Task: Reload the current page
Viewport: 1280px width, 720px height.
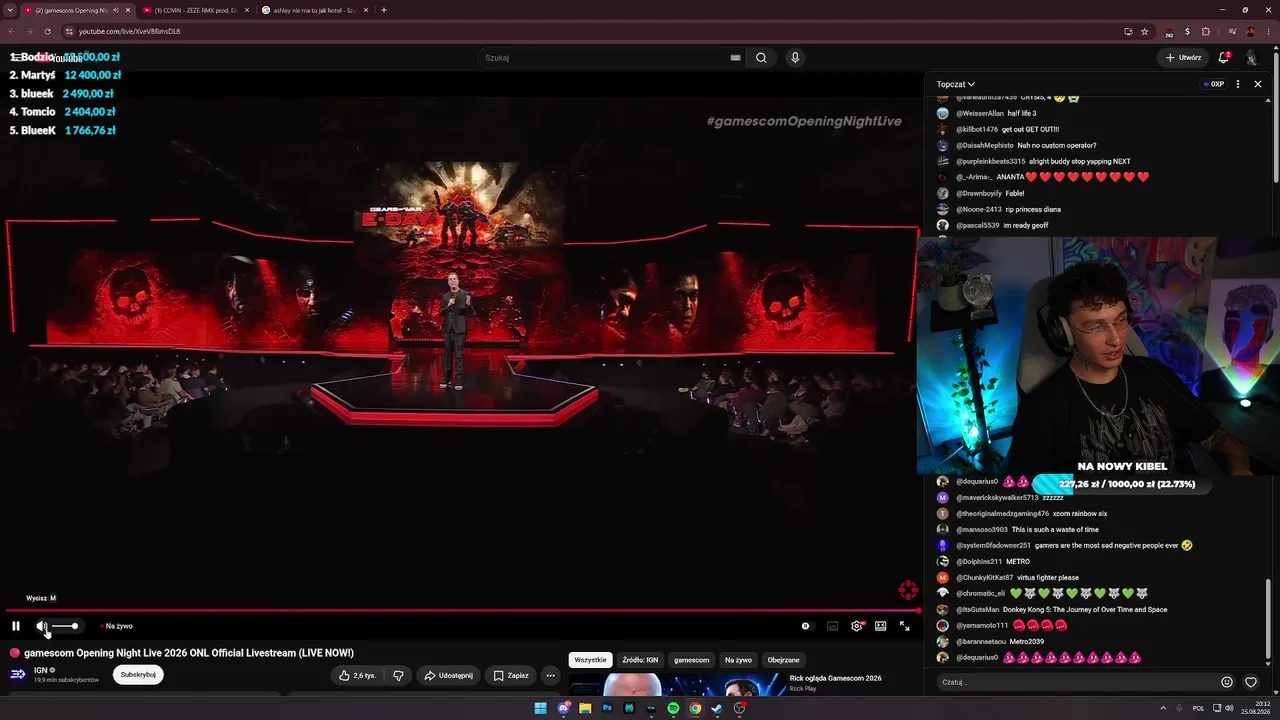Action: pyautogui.click(x=47, y=31)
